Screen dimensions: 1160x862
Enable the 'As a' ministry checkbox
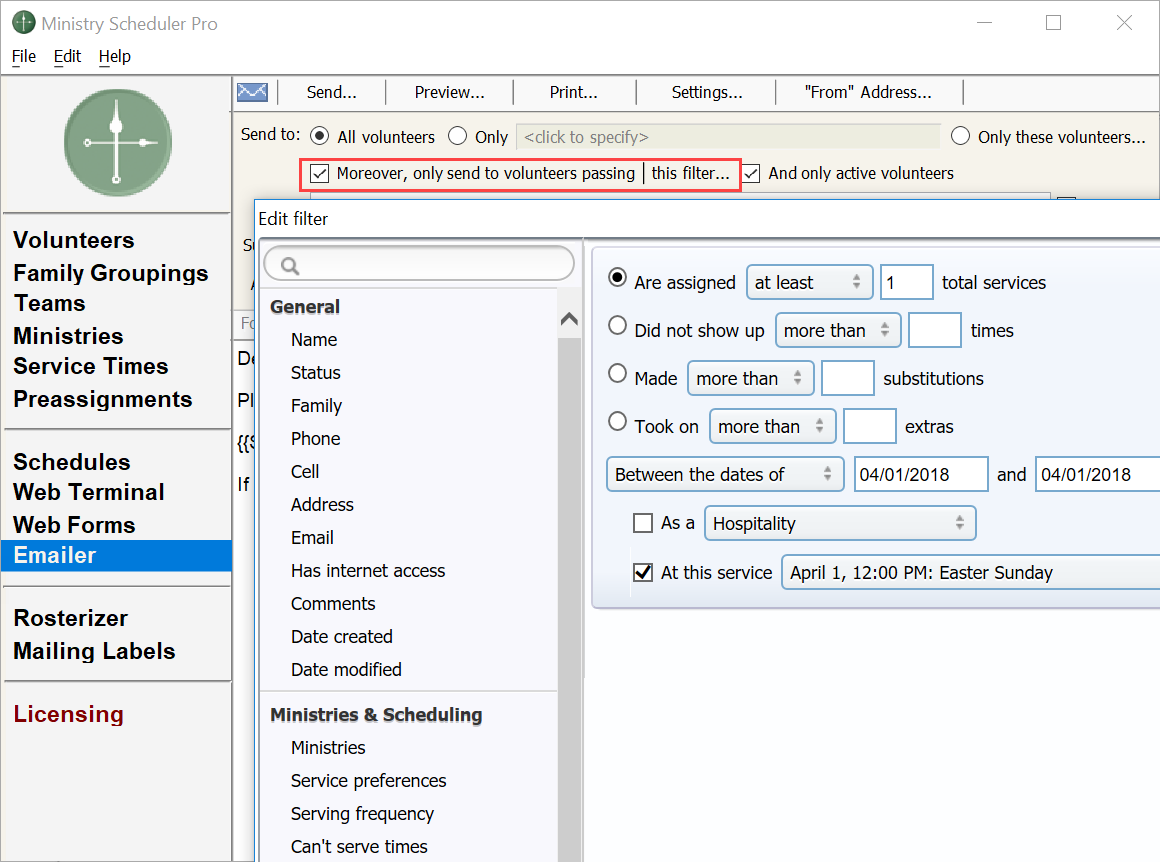[643, 523]
